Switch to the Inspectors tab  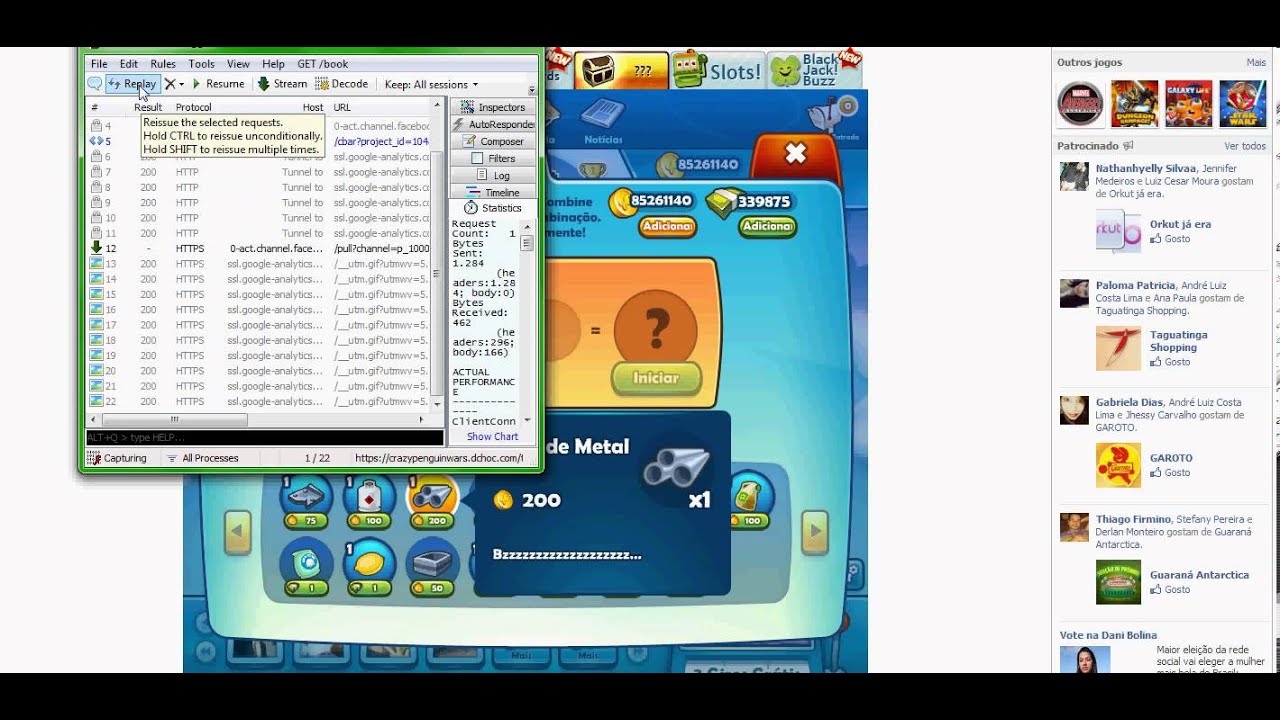(x=493, y=107)
